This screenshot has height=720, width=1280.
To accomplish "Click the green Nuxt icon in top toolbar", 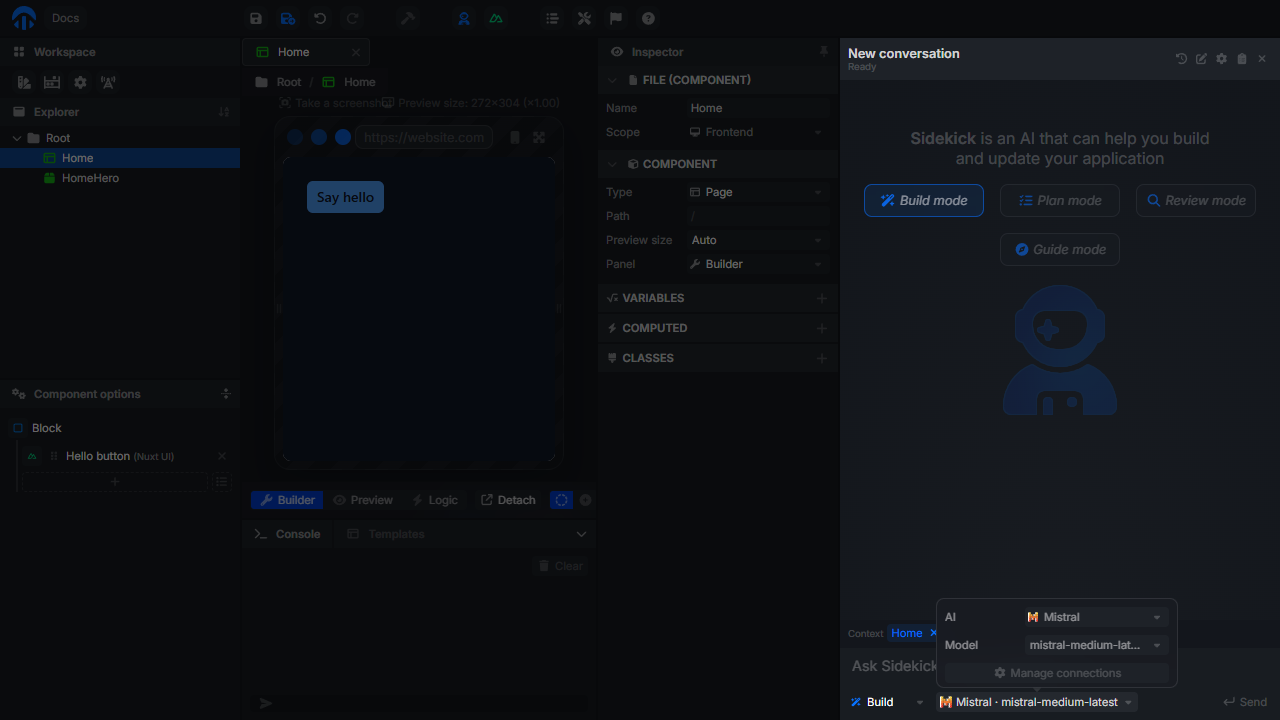I will tap(496, 18).
